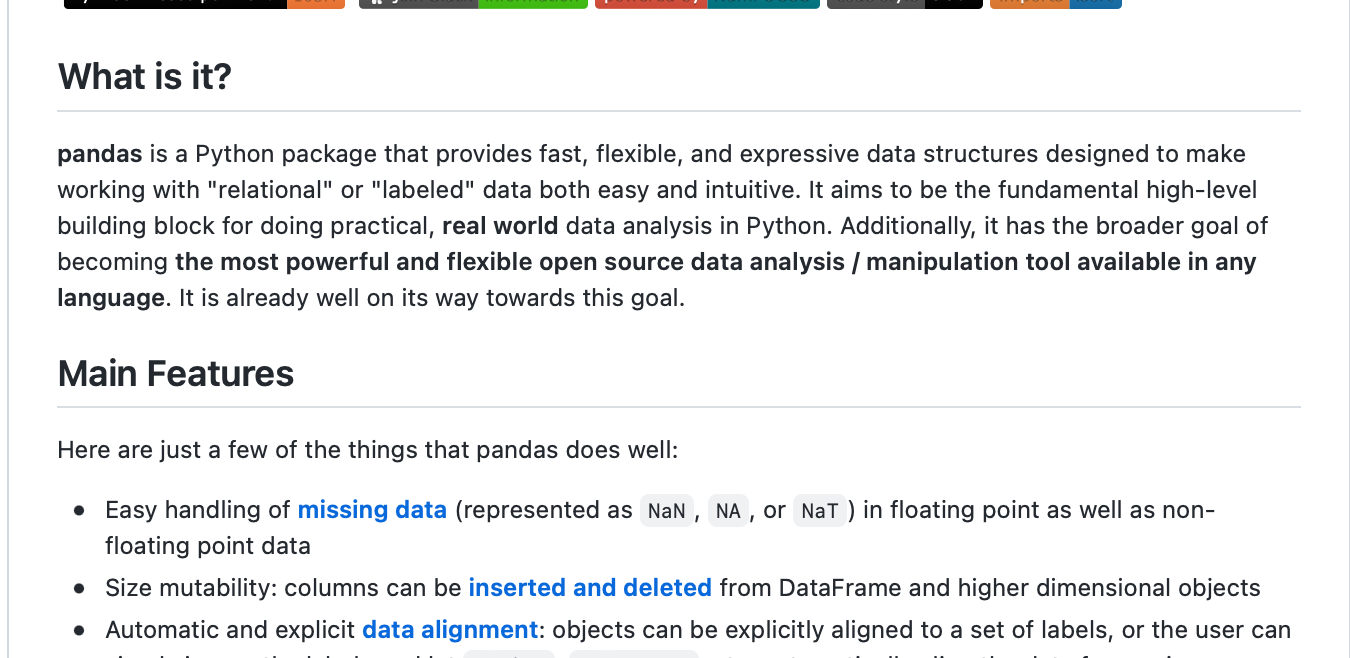Open the orange and blue isort badge

point(1056,4)
